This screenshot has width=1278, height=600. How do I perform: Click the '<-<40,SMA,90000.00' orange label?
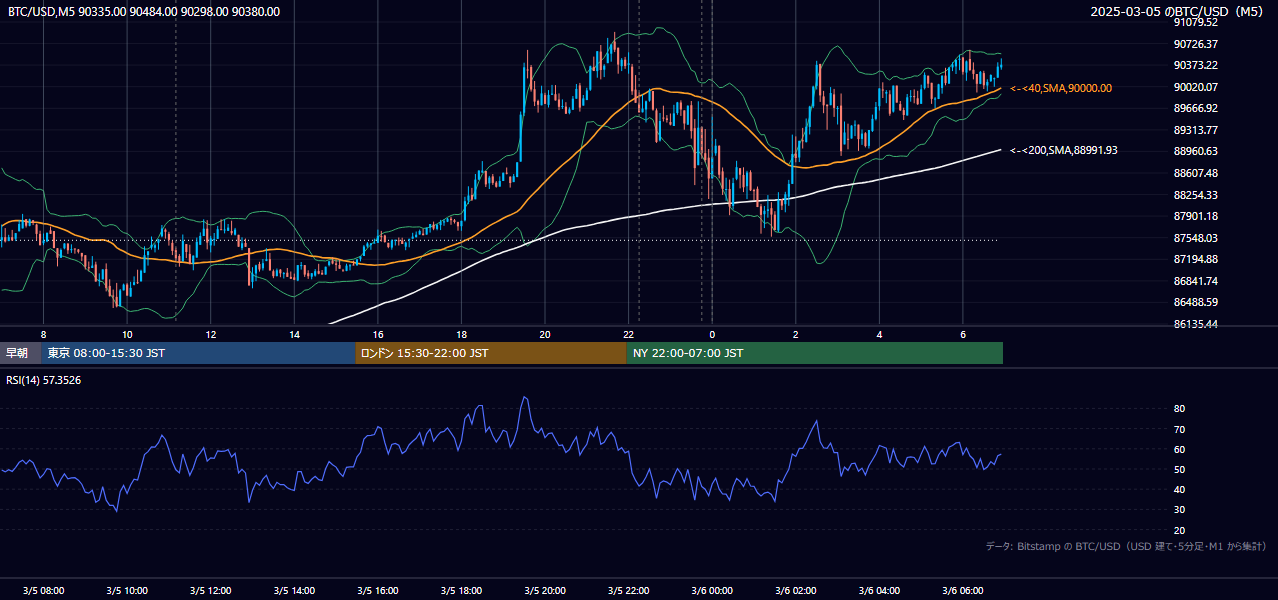coord(1061,88)
